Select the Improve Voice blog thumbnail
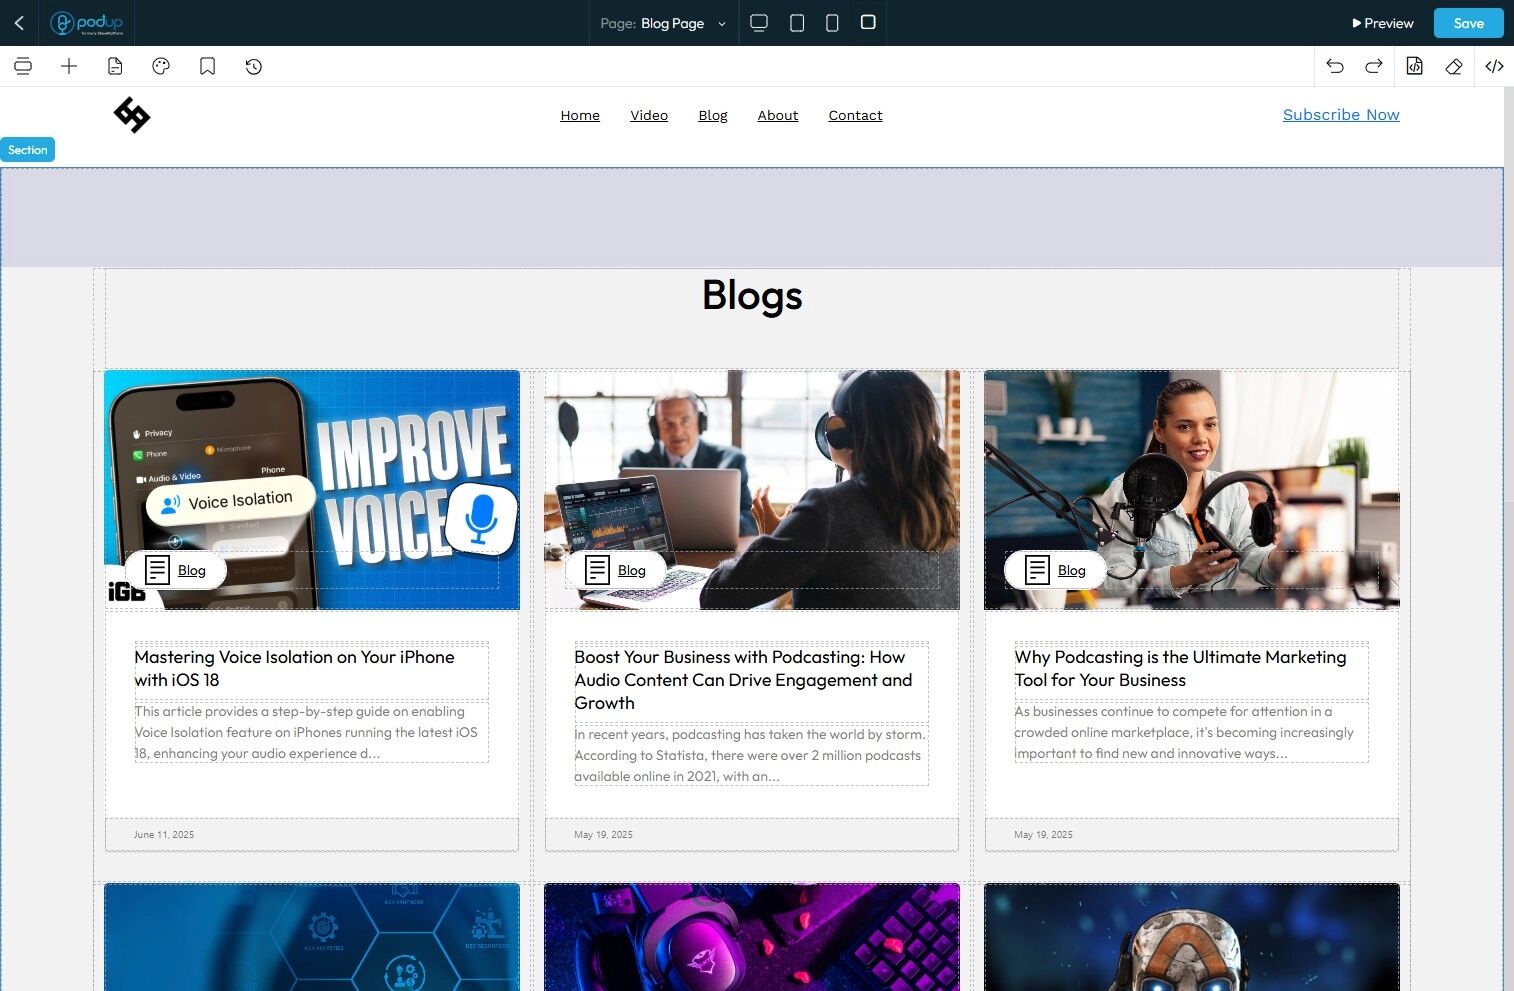1514x991 pixels. (x=312, y=490)
